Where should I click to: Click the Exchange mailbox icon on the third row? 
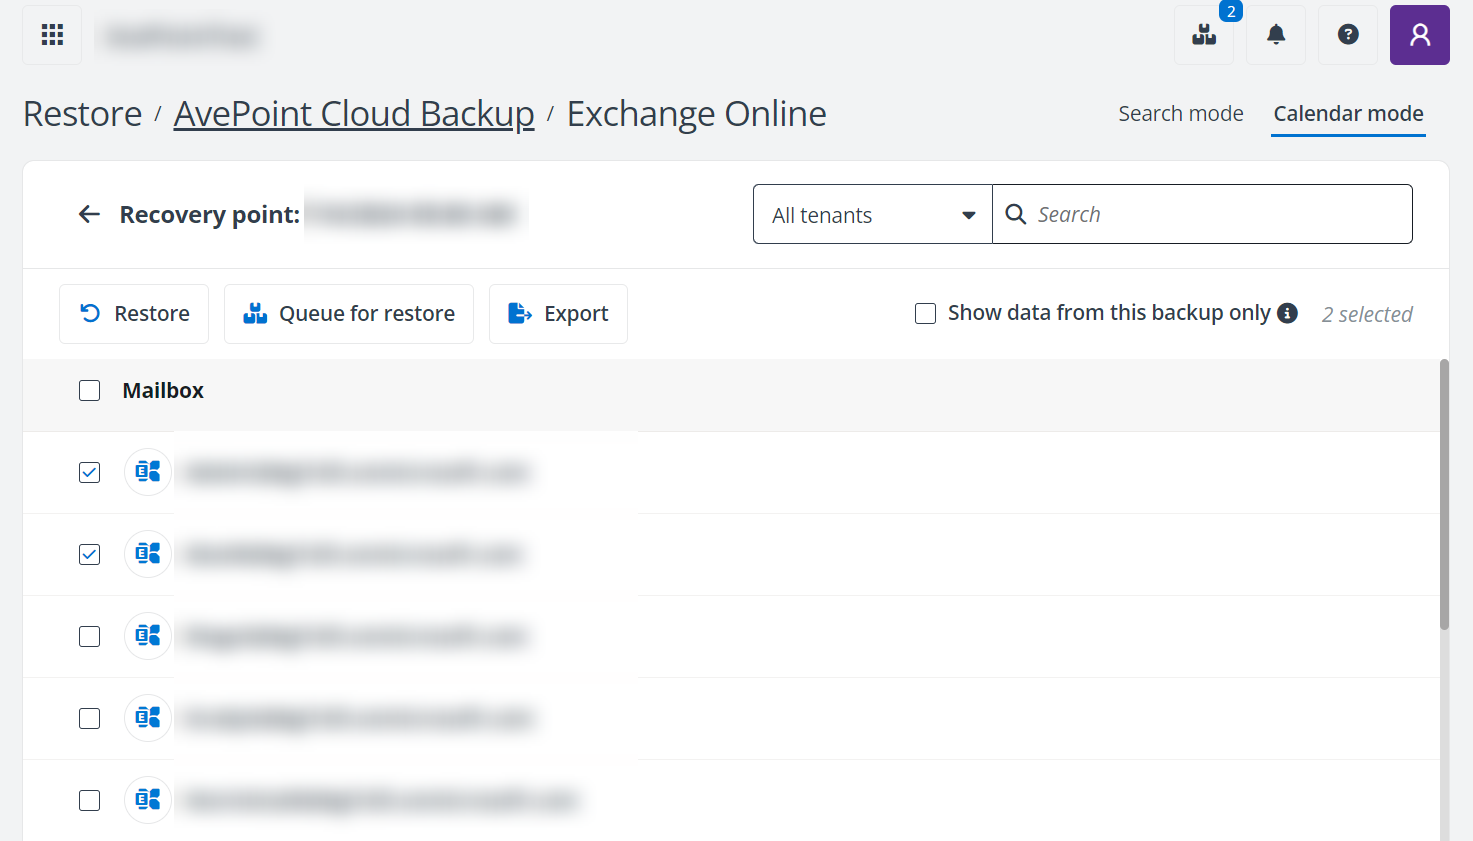coord(147,635)
